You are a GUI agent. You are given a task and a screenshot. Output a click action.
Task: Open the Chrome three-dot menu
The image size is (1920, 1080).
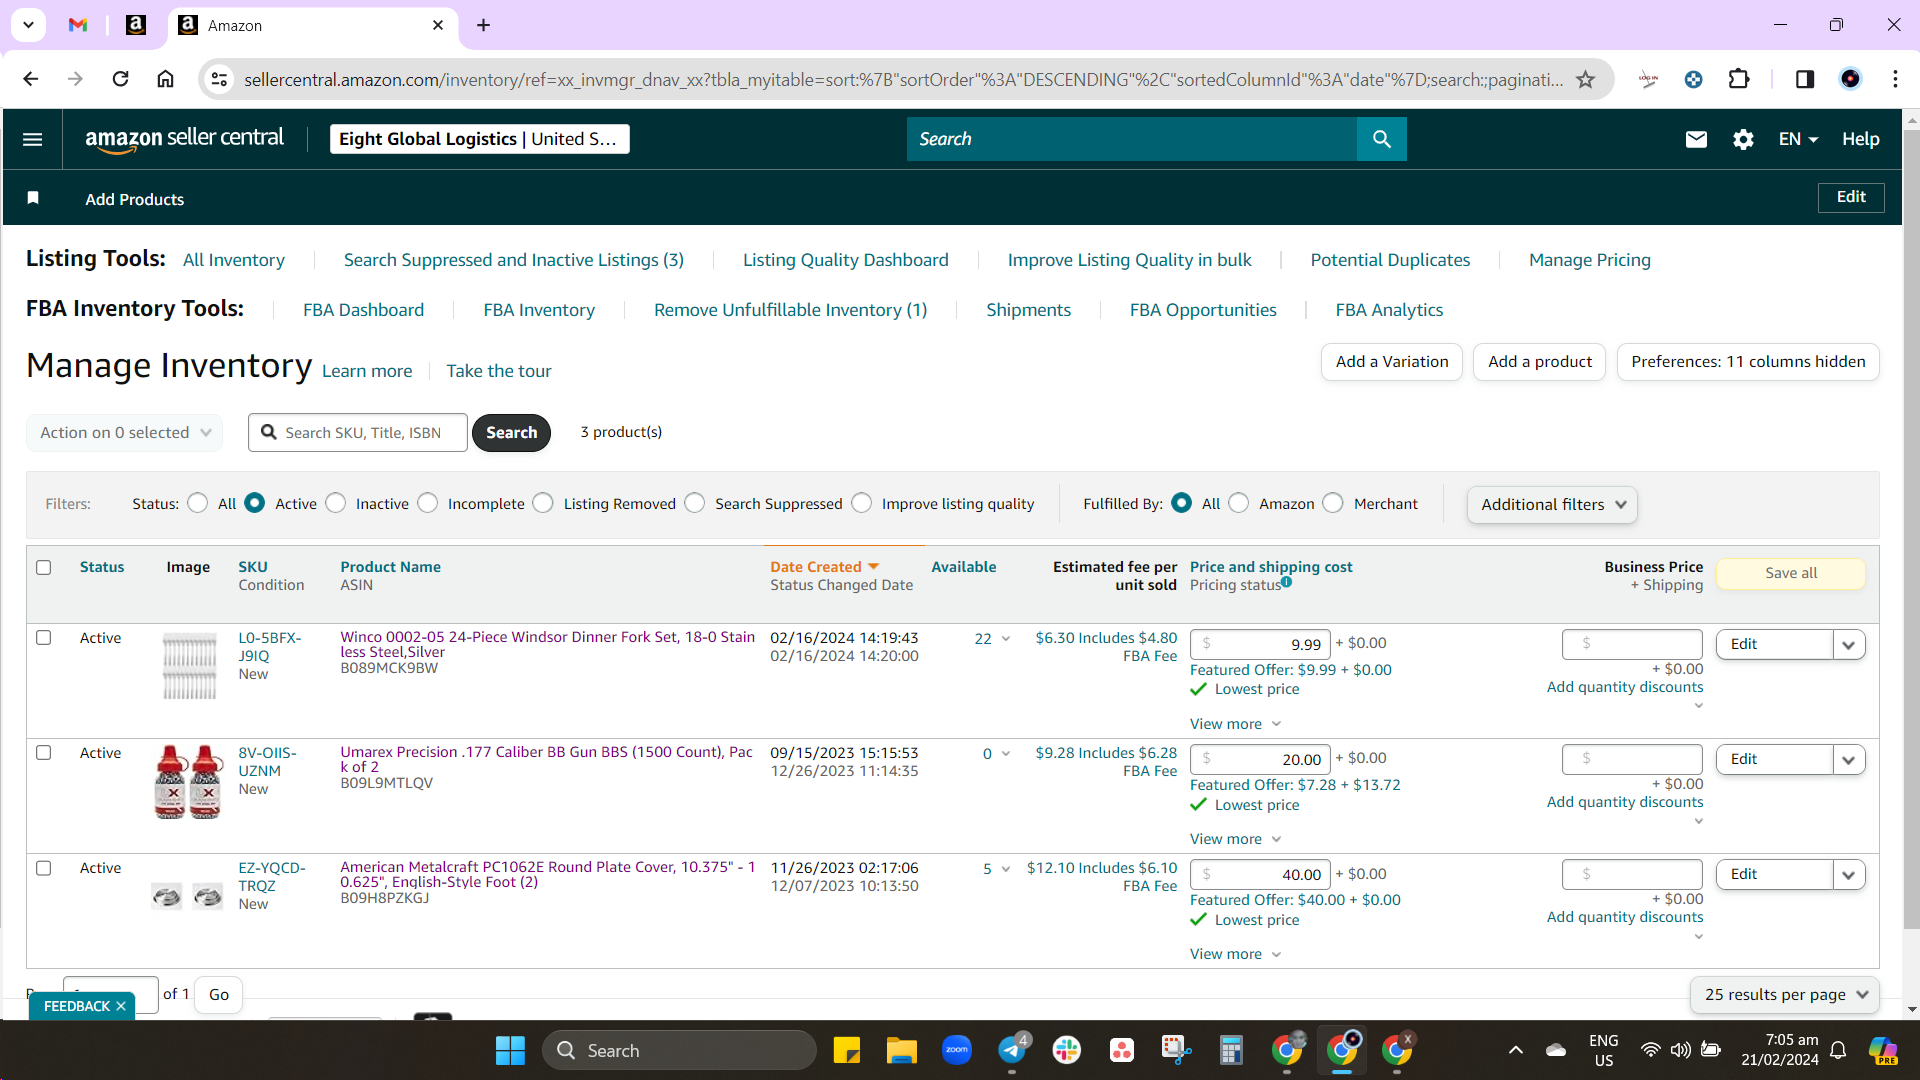[x=1895, y=79]
